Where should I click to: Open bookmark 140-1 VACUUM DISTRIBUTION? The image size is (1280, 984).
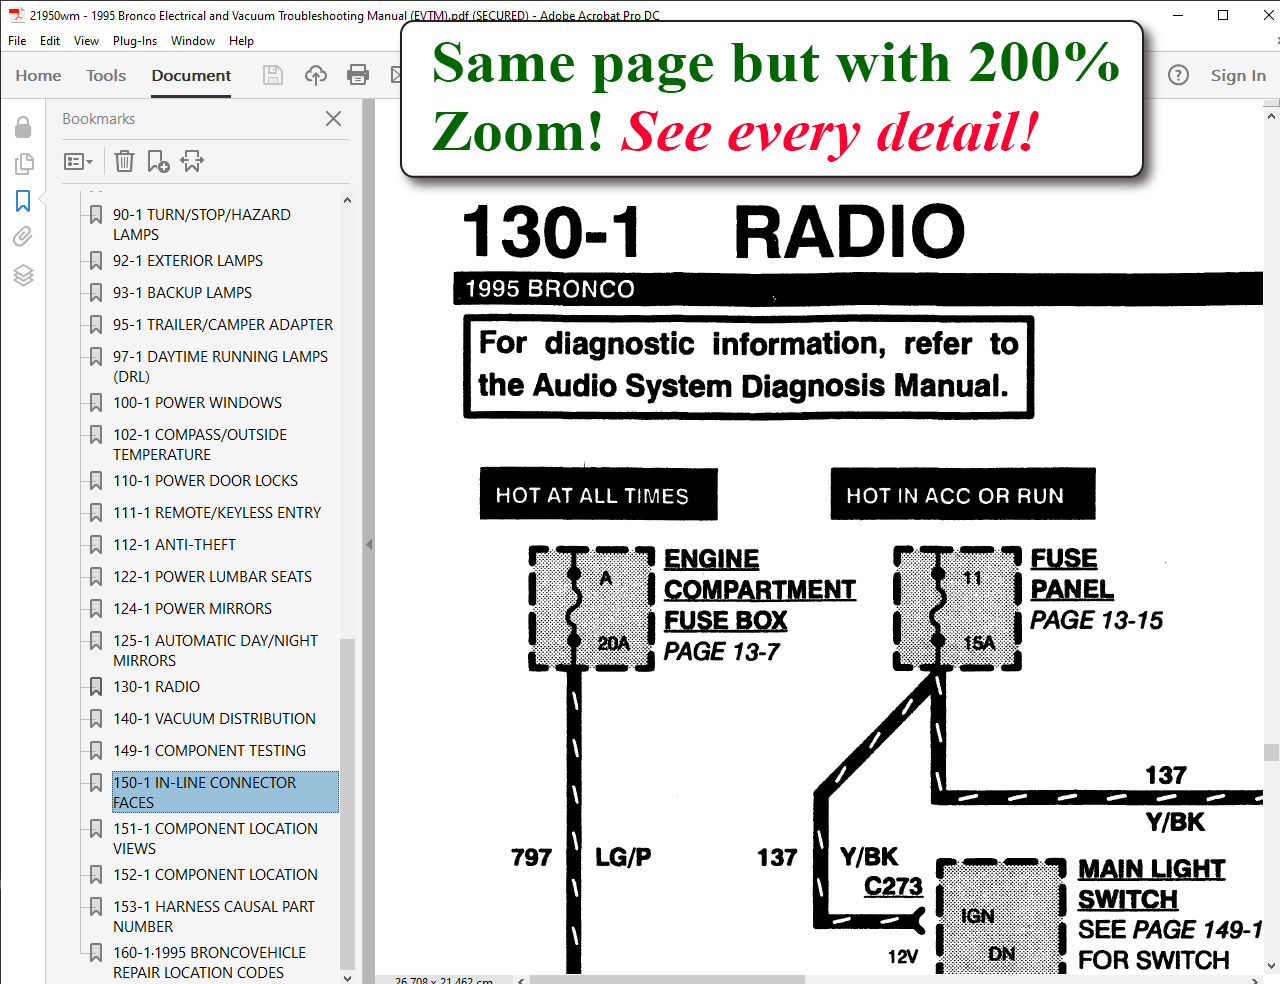pyautogui.click(x=214, y=718)
